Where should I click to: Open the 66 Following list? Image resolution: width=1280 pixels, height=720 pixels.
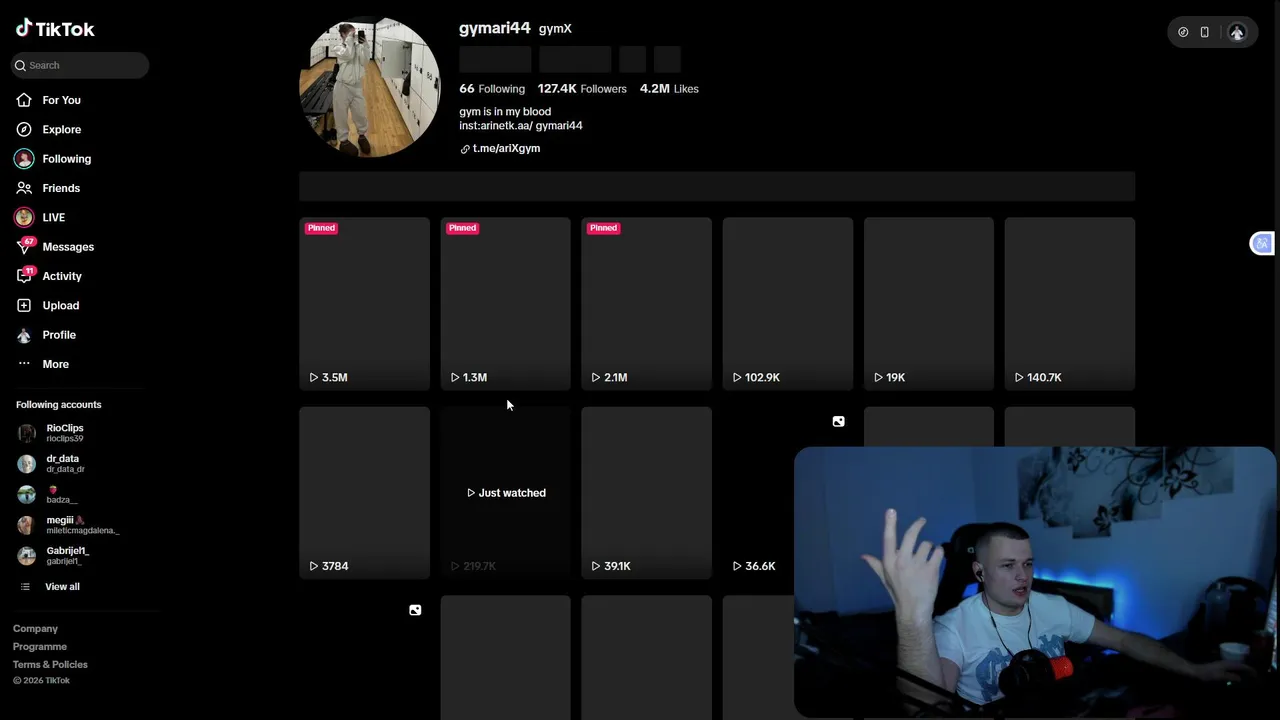(492, 89)
